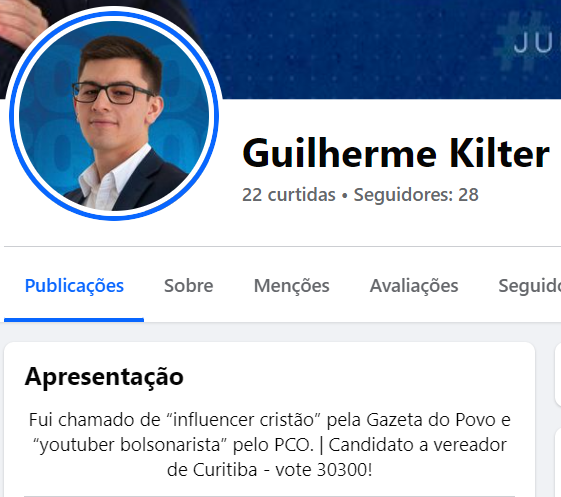Click the divider line above the tabs
The width and height of the screenshot is (561, 497).
pos(282,246)
